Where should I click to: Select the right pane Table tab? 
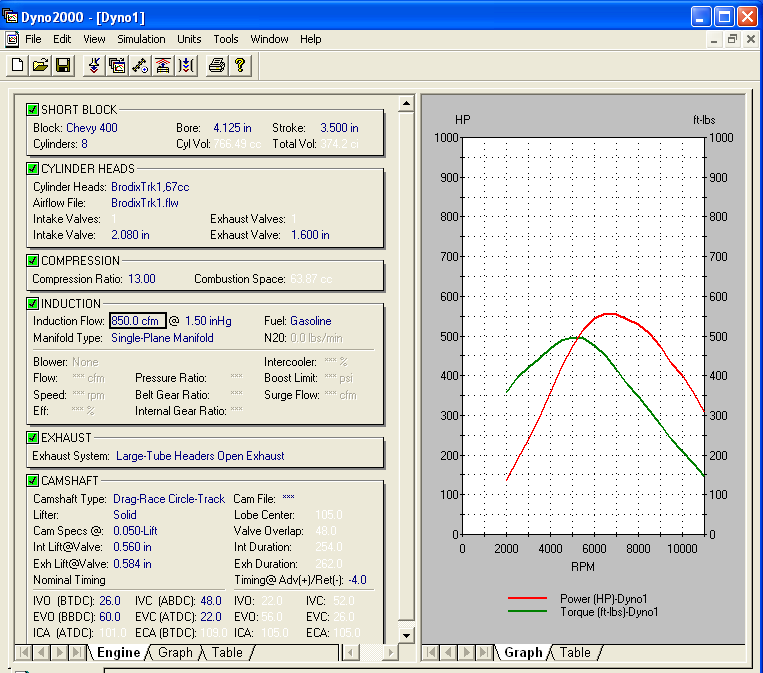click(575, 652)
